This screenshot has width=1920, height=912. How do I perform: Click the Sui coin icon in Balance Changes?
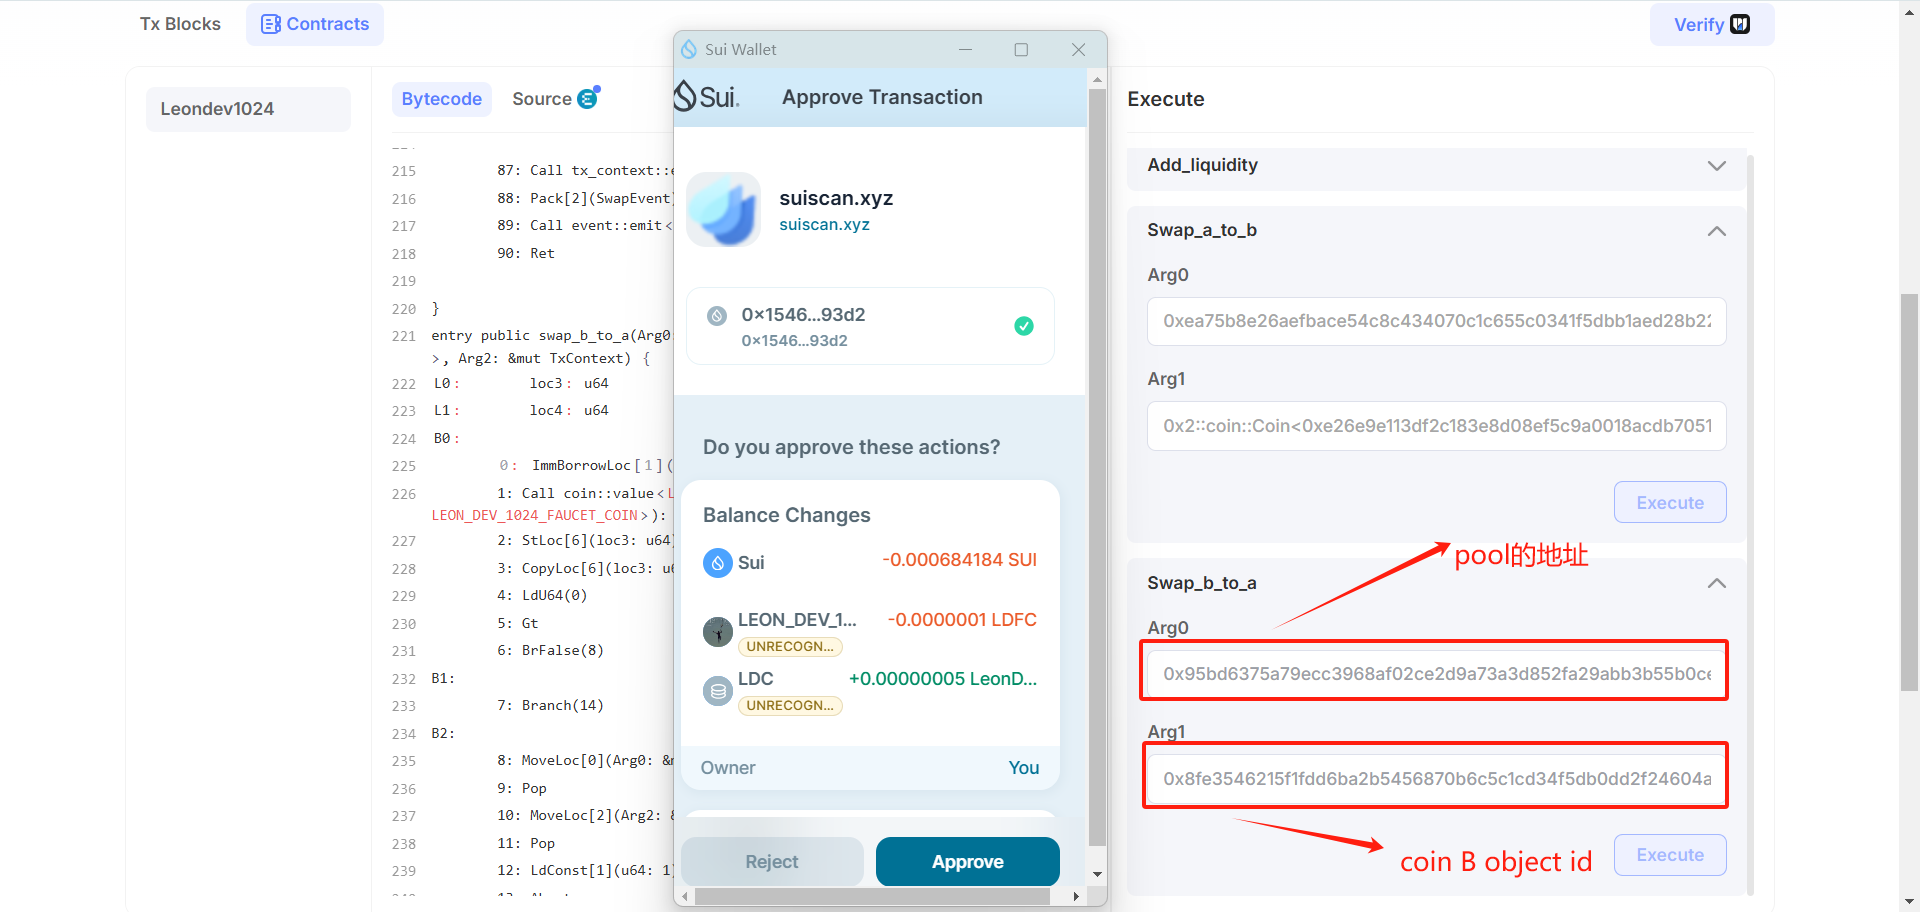[x=718, y=563]
